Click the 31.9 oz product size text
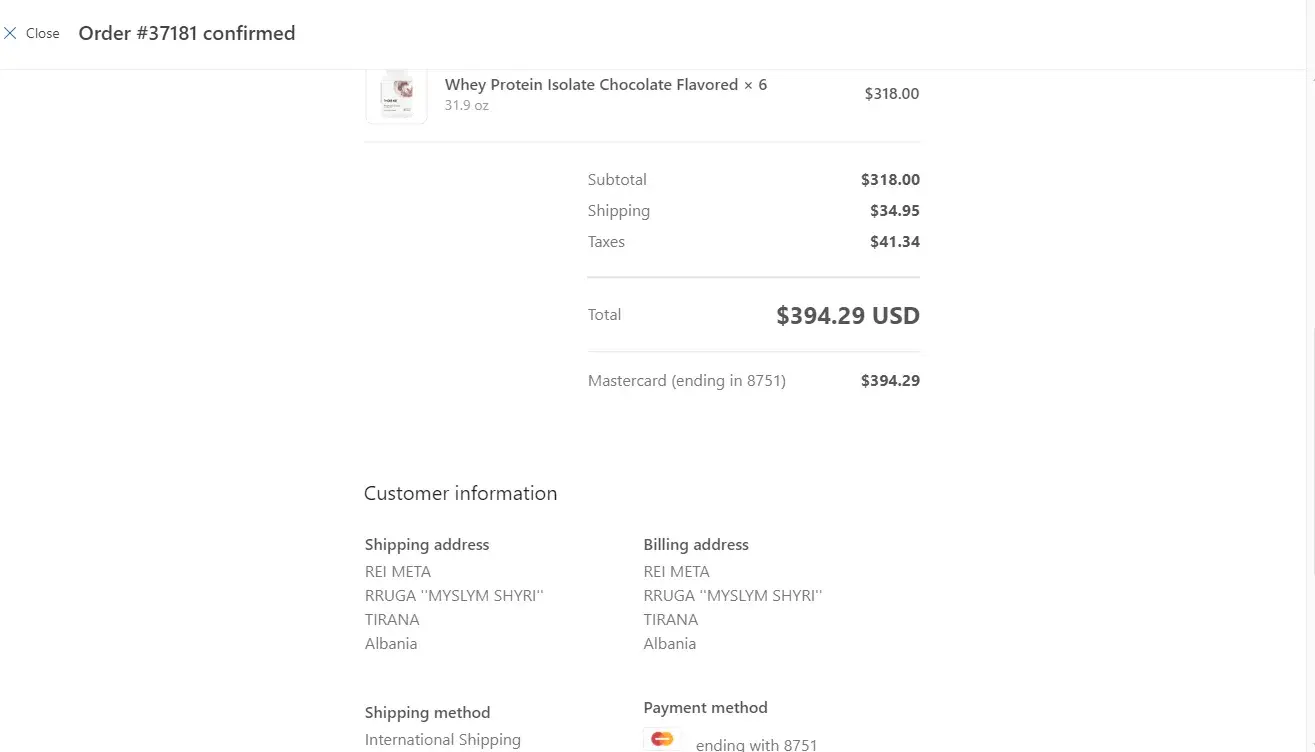Viewport: 1315px width, 752px height. 467,105
